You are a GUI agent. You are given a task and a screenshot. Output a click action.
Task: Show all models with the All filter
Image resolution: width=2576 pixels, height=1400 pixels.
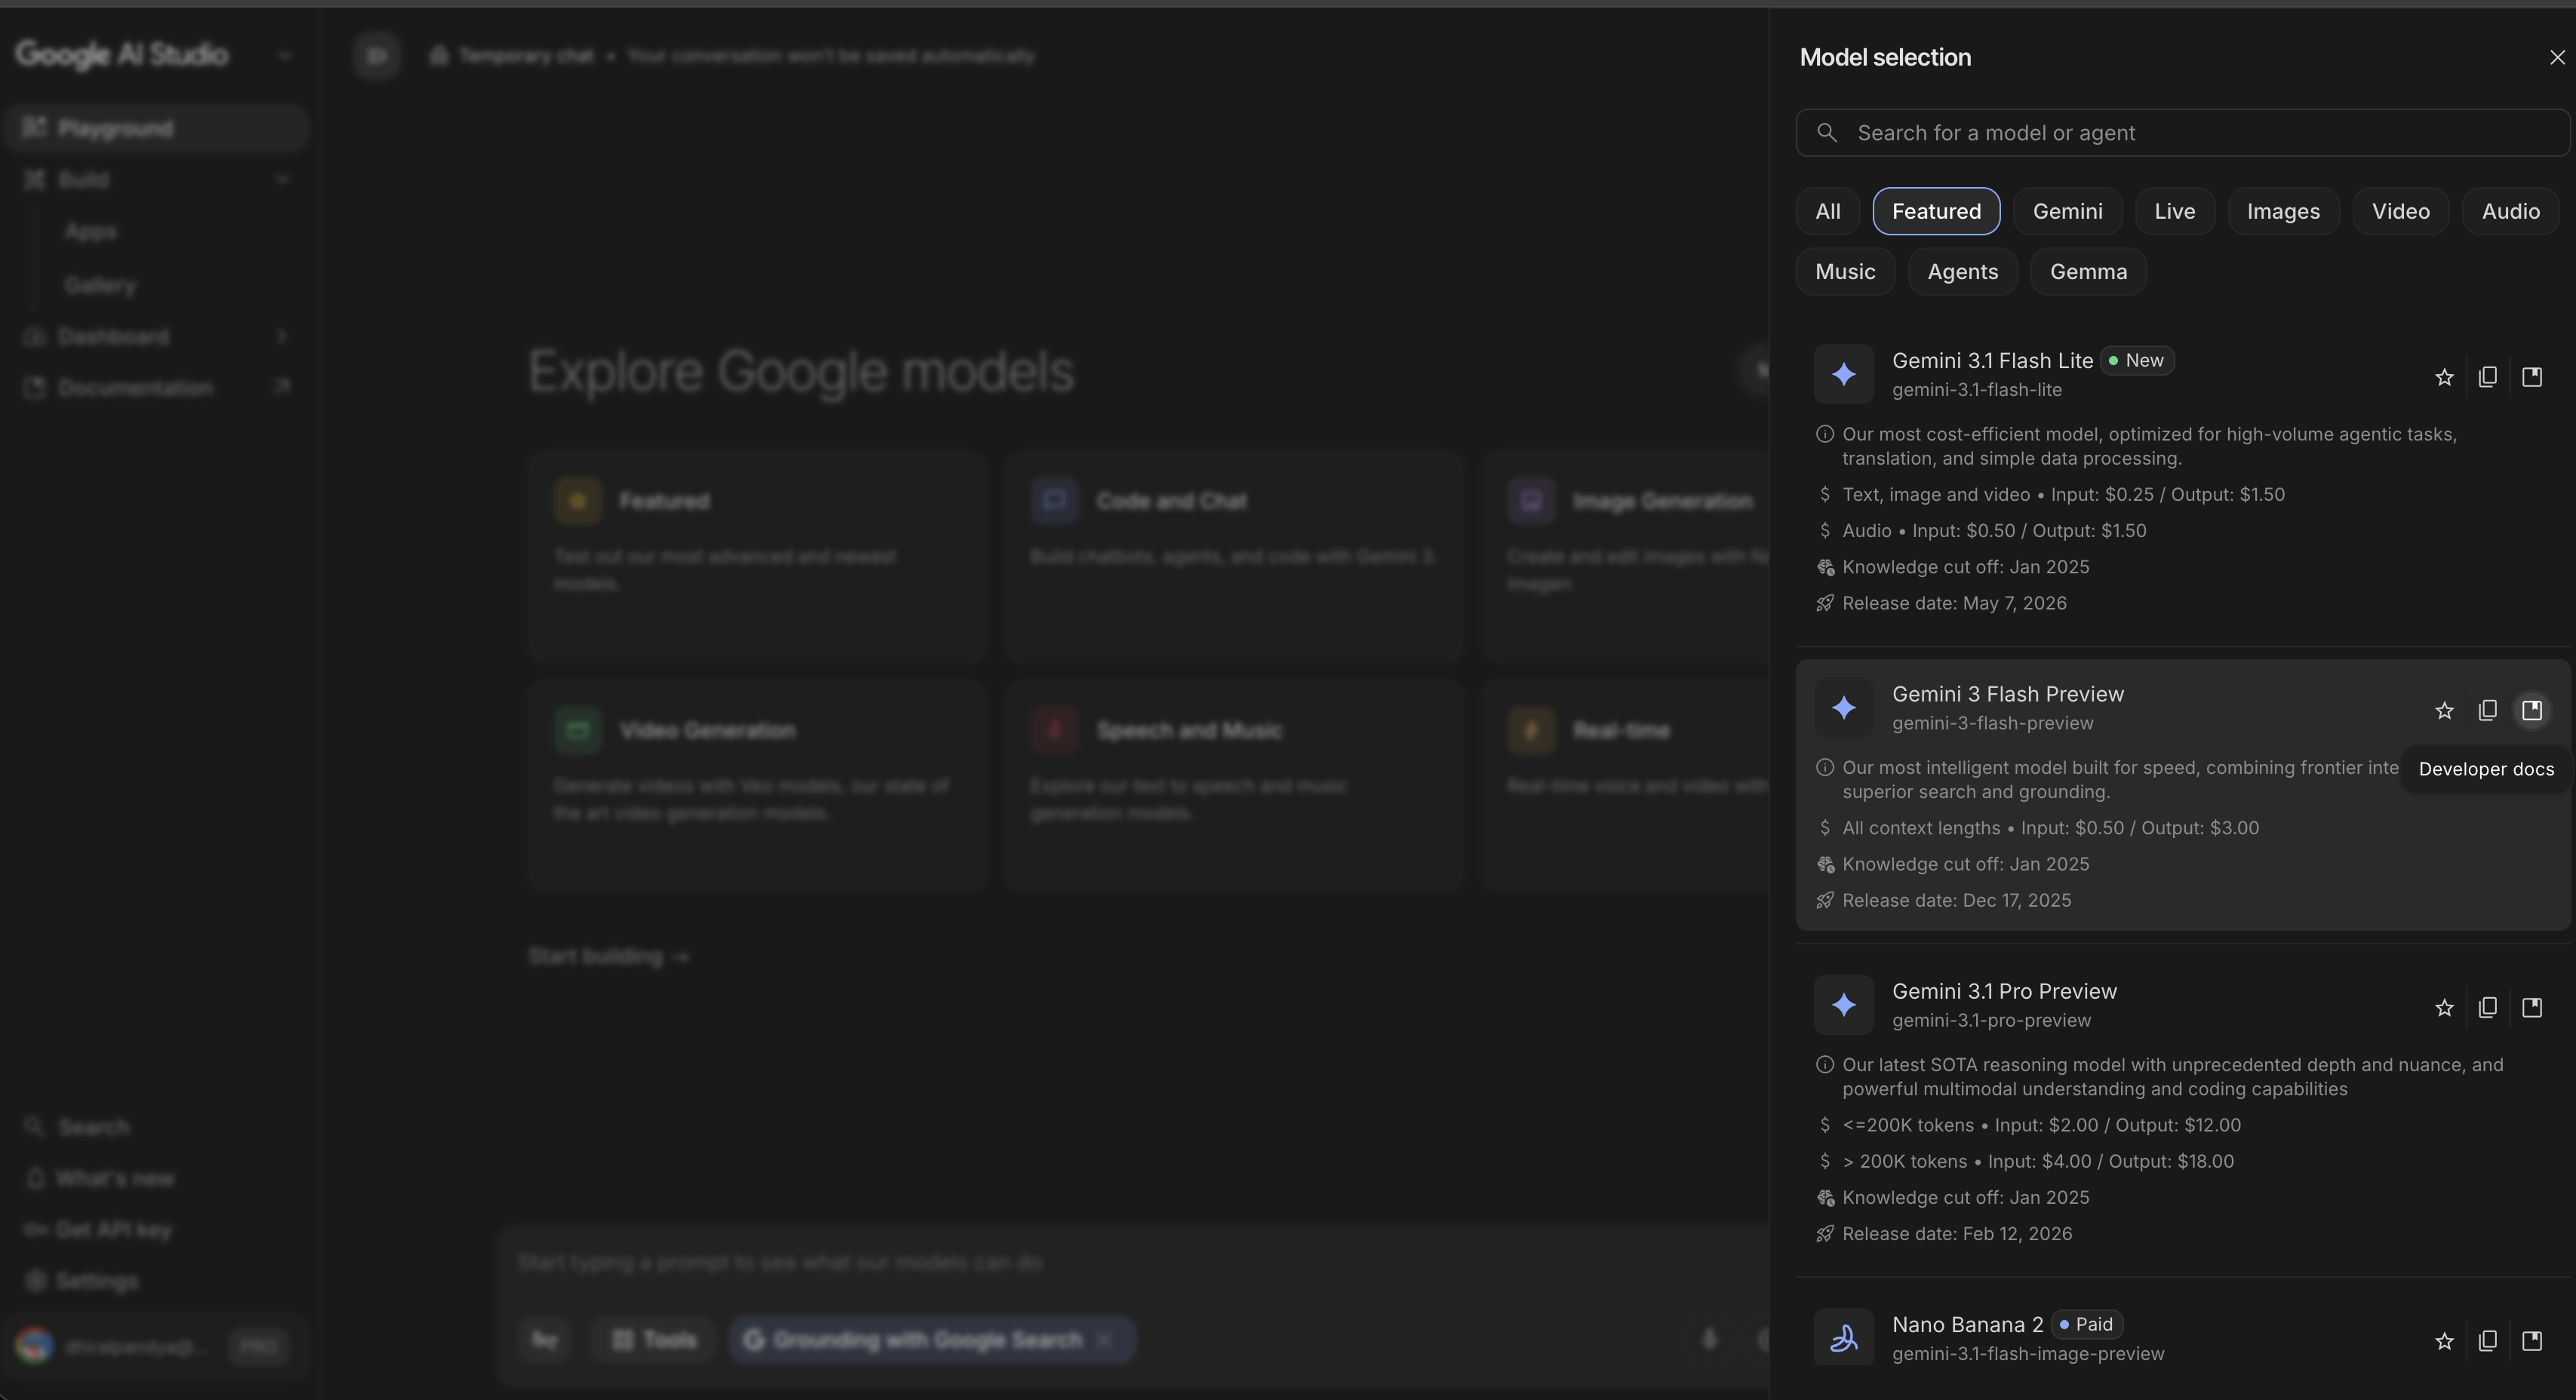click(x=1827, y=211)
